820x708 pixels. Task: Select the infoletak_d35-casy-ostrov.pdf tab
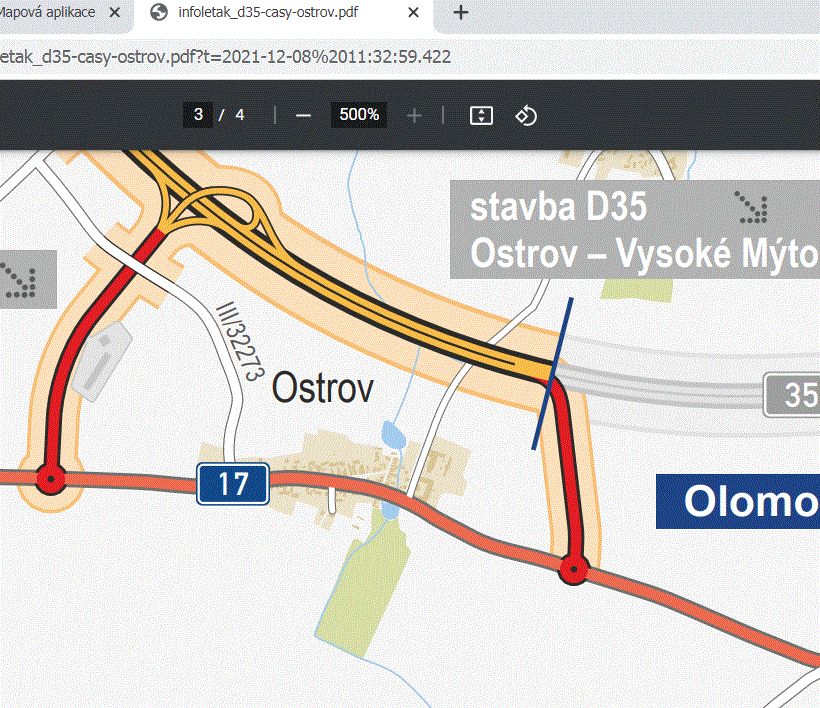(270, 14)
